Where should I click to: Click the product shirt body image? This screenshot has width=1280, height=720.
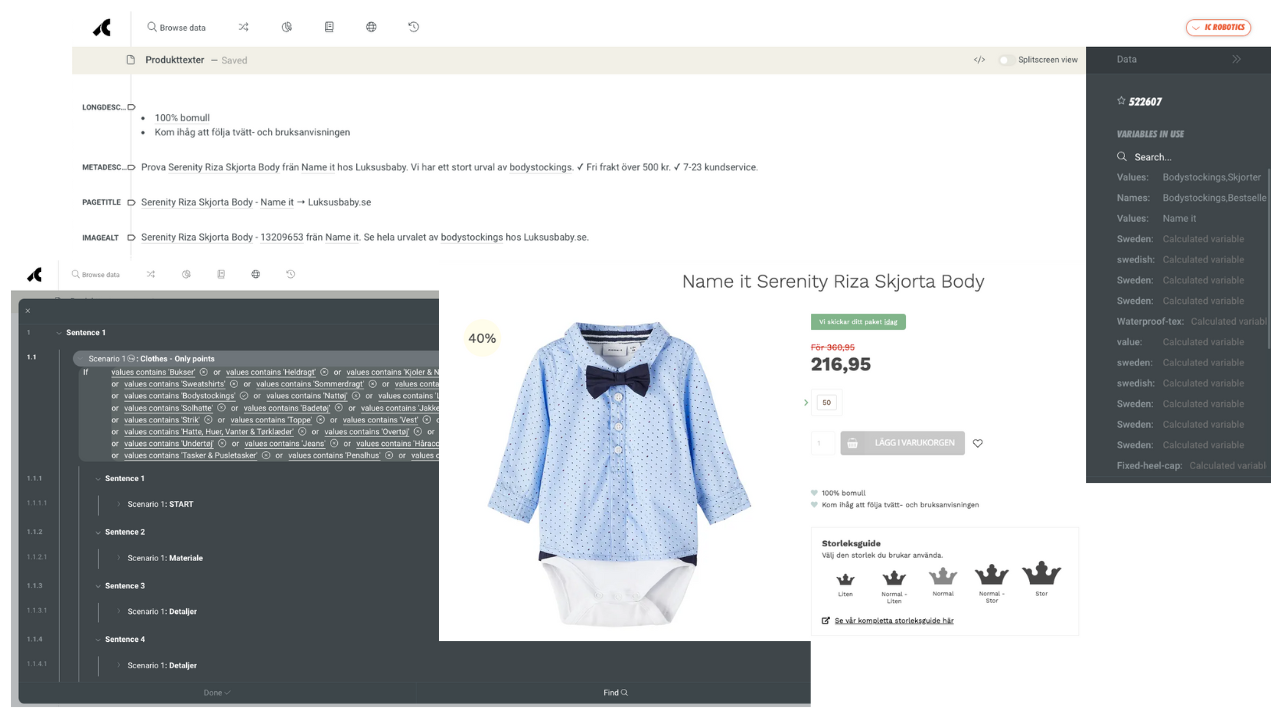tap(620, 473)
